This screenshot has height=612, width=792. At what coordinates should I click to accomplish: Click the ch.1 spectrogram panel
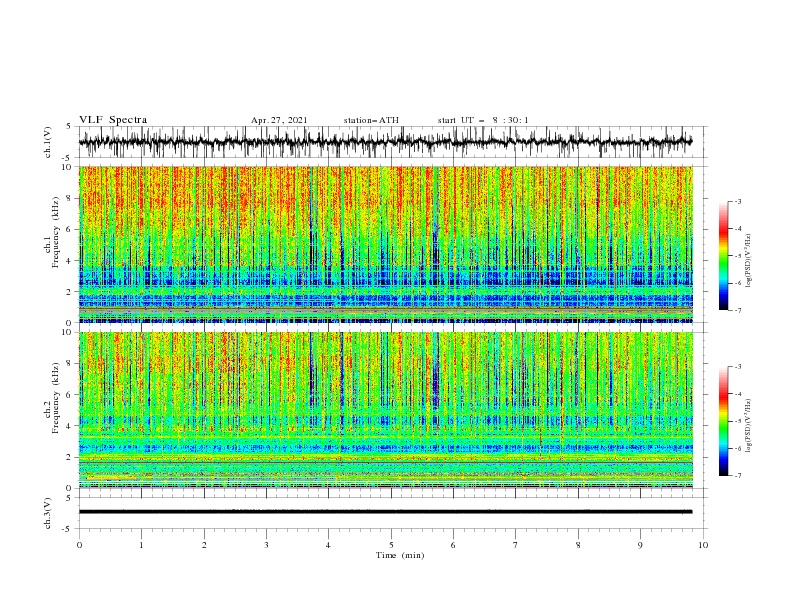click(x=385, y=244)
